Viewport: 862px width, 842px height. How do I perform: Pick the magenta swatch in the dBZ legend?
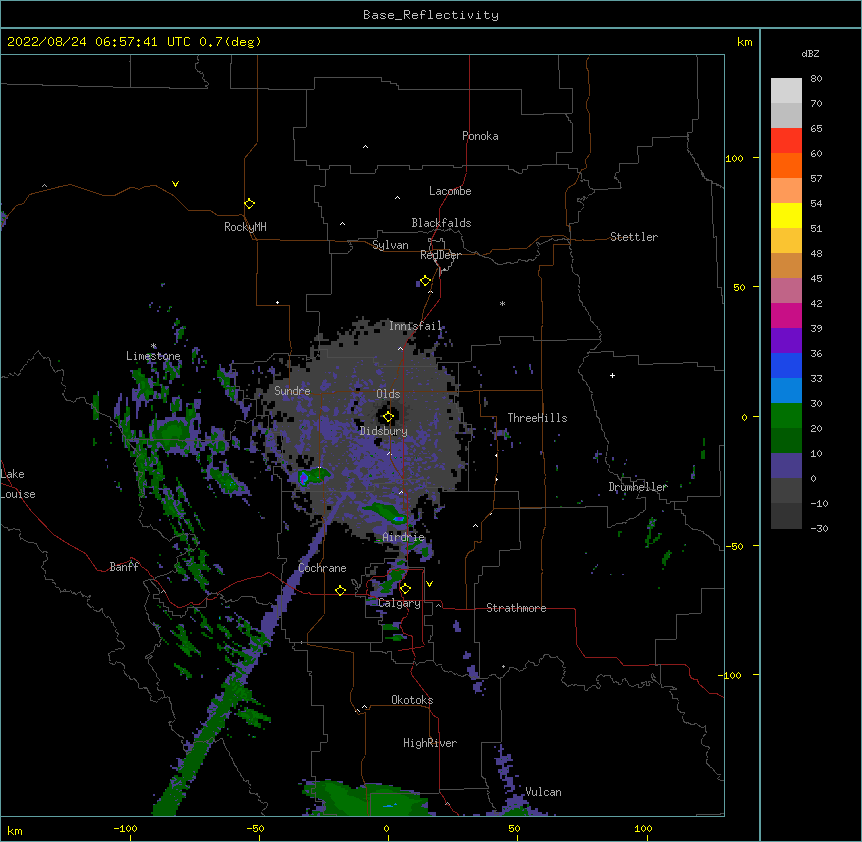coord(786,315)
